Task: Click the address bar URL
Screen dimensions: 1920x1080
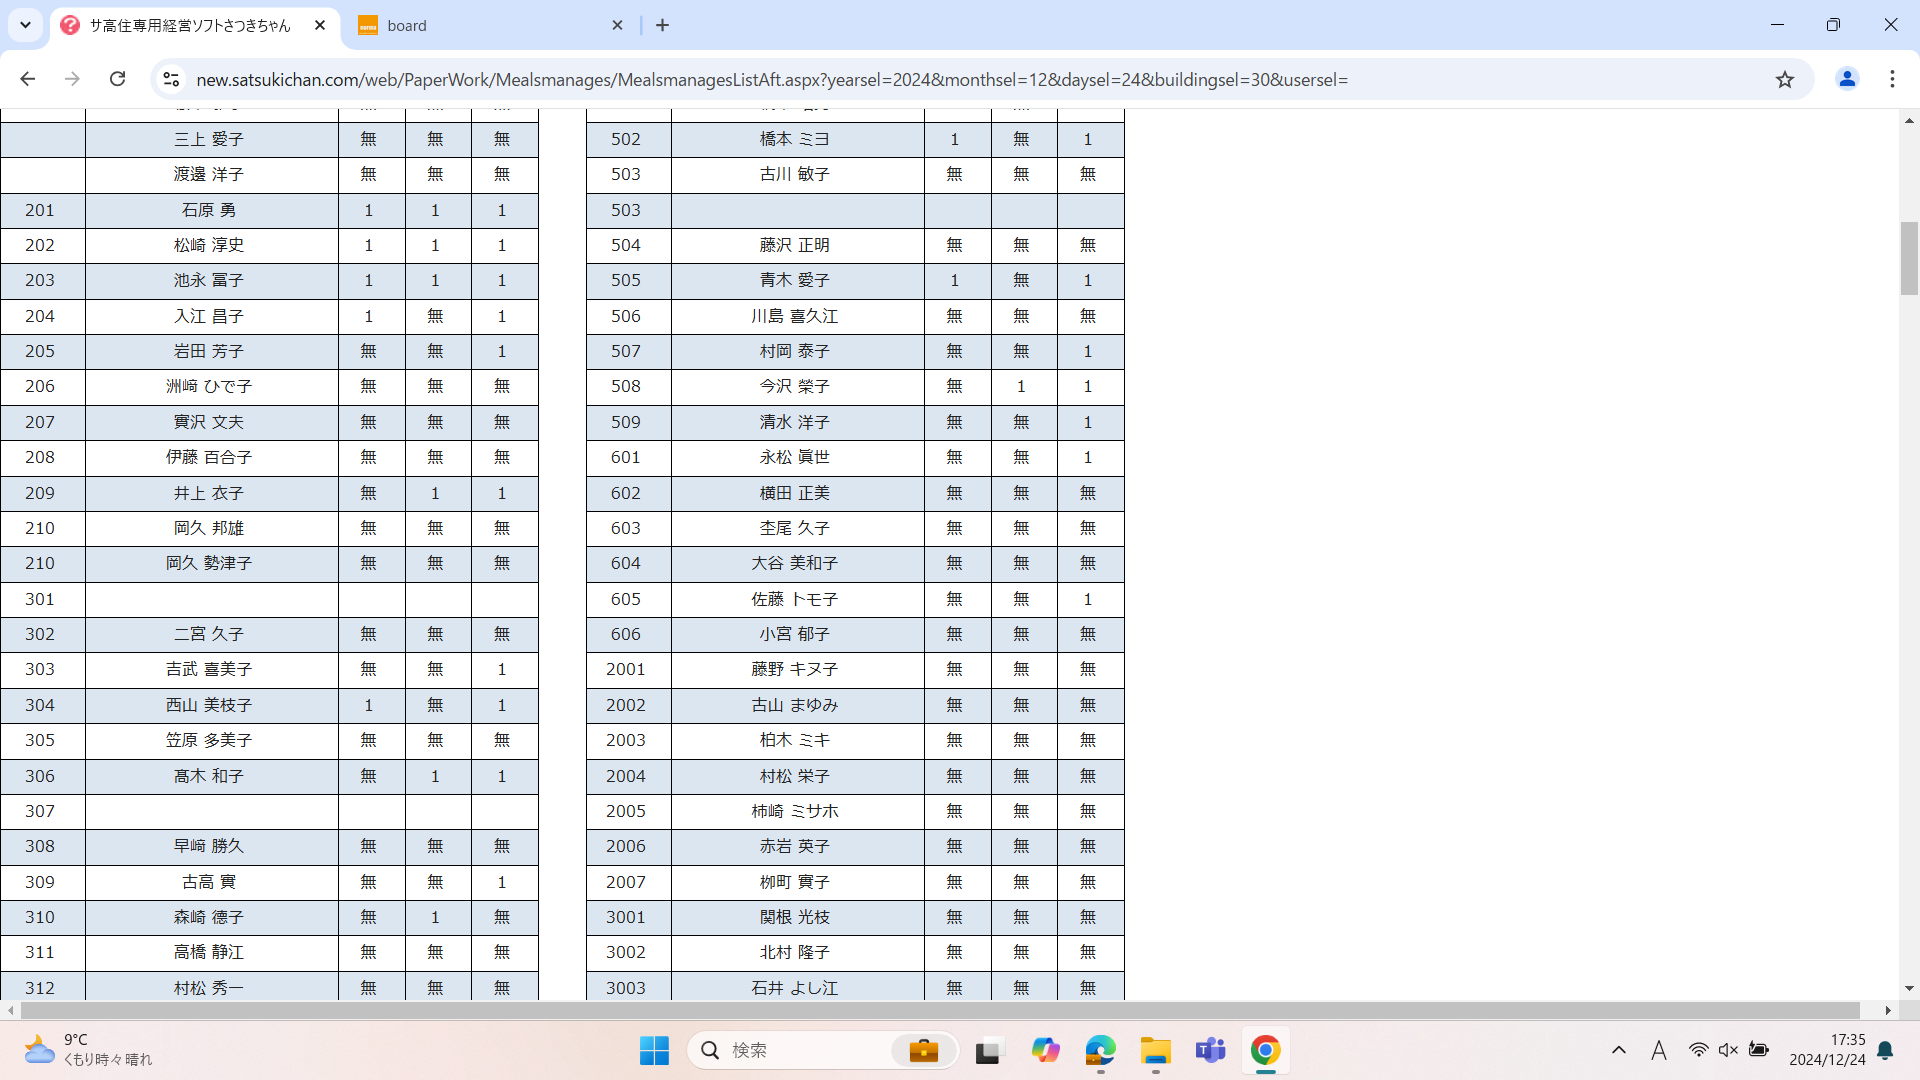Action: click(x=770, y=79)
